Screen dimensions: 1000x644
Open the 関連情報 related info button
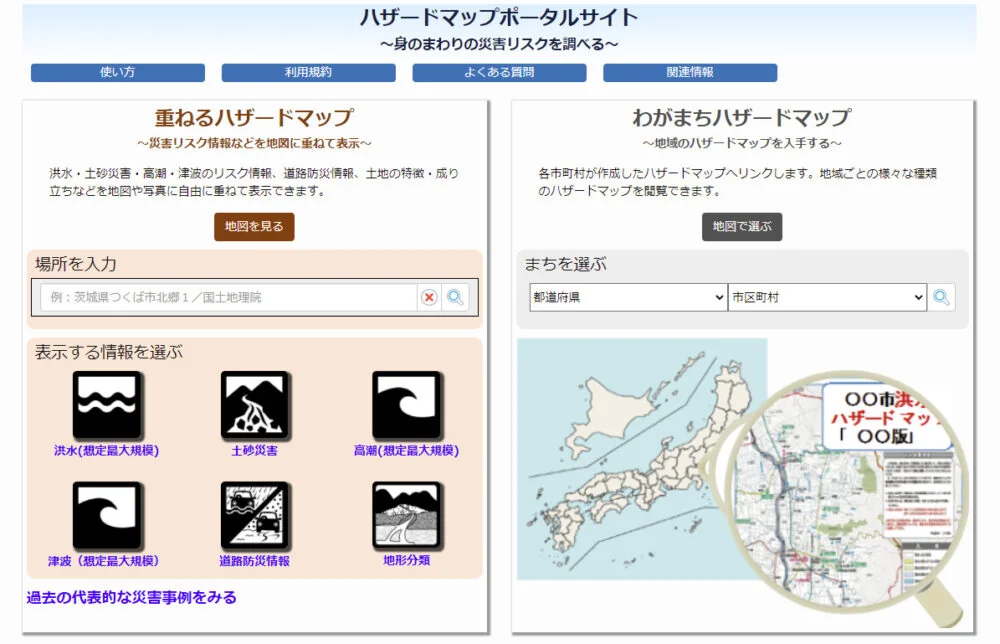(x=690, y=72)
